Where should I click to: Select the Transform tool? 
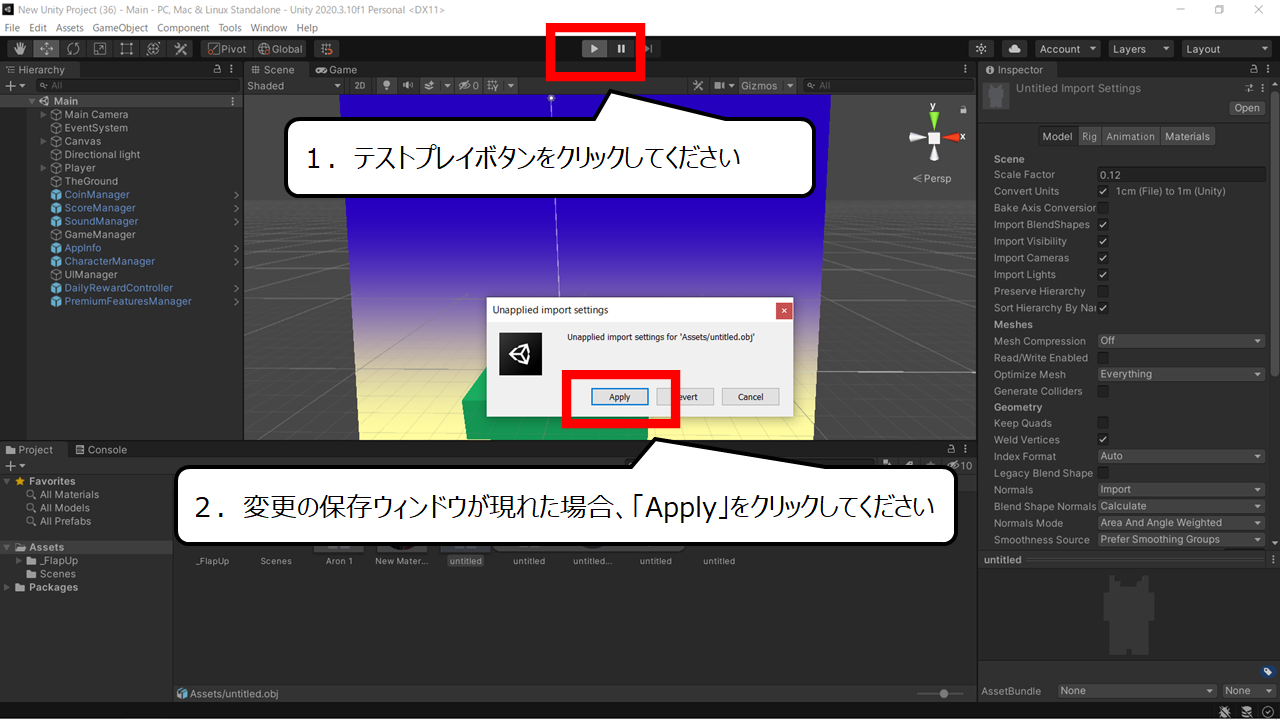154,49
